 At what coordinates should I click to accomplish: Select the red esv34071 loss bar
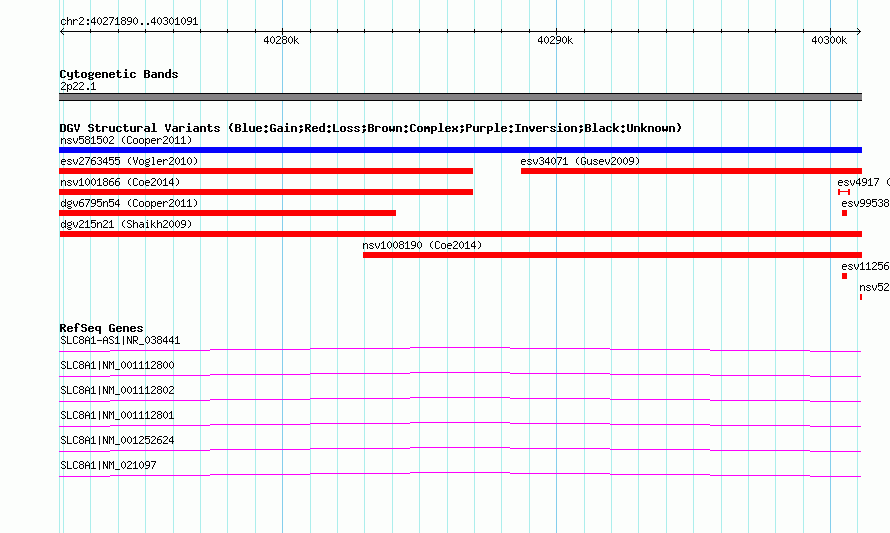(x=691, y=171)
